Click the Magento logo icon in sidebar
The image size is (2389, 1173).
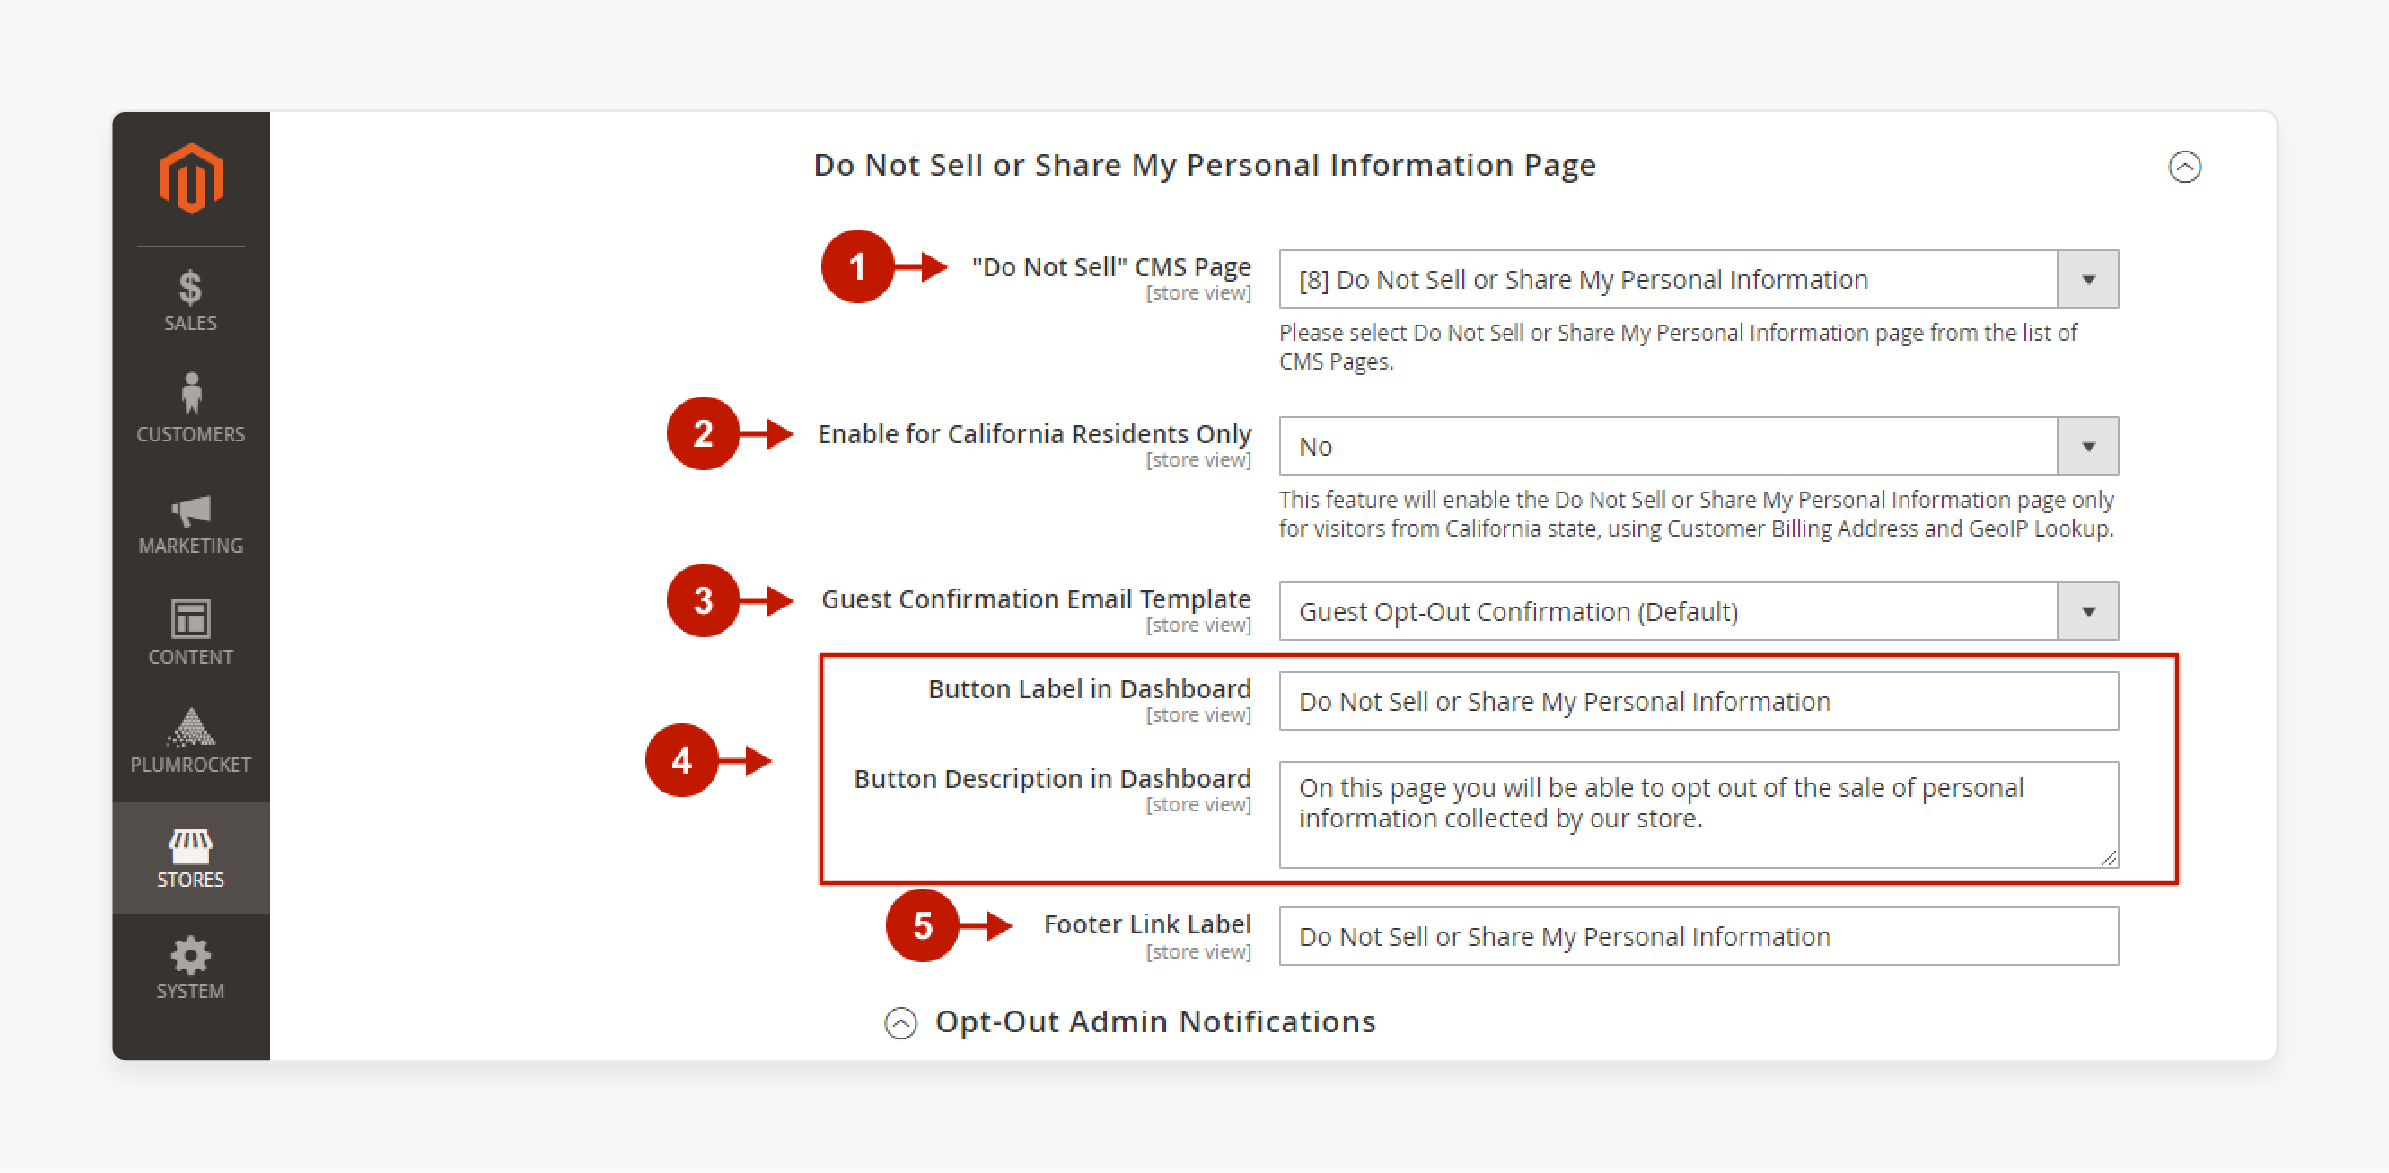pos(195,175)
